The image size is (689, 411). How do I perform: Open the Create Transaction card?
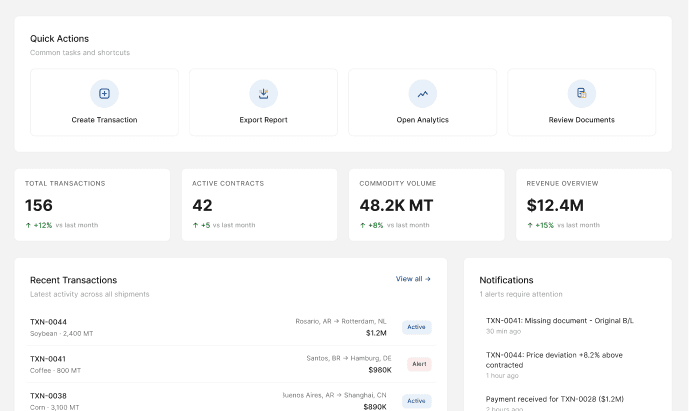tap(104, 102)
